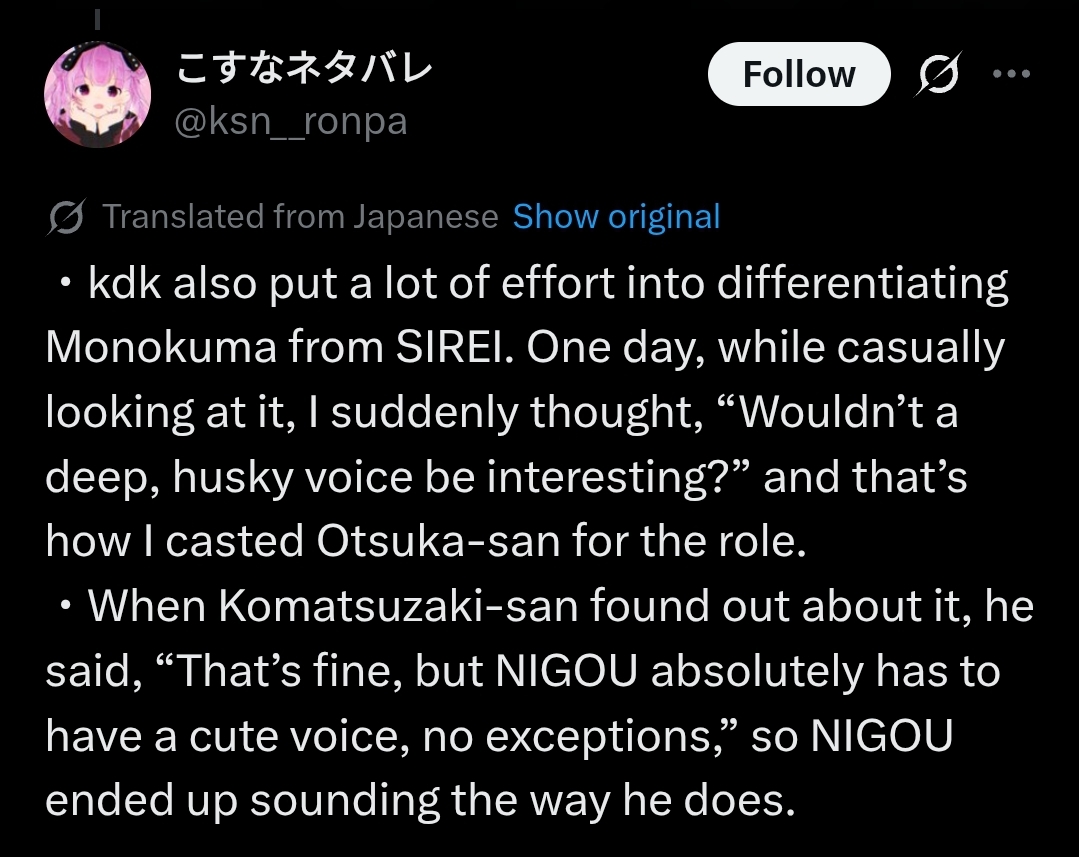
Task: Open the three-dot more options menu
Action: pyautogui.click(x=1010, y=75)
